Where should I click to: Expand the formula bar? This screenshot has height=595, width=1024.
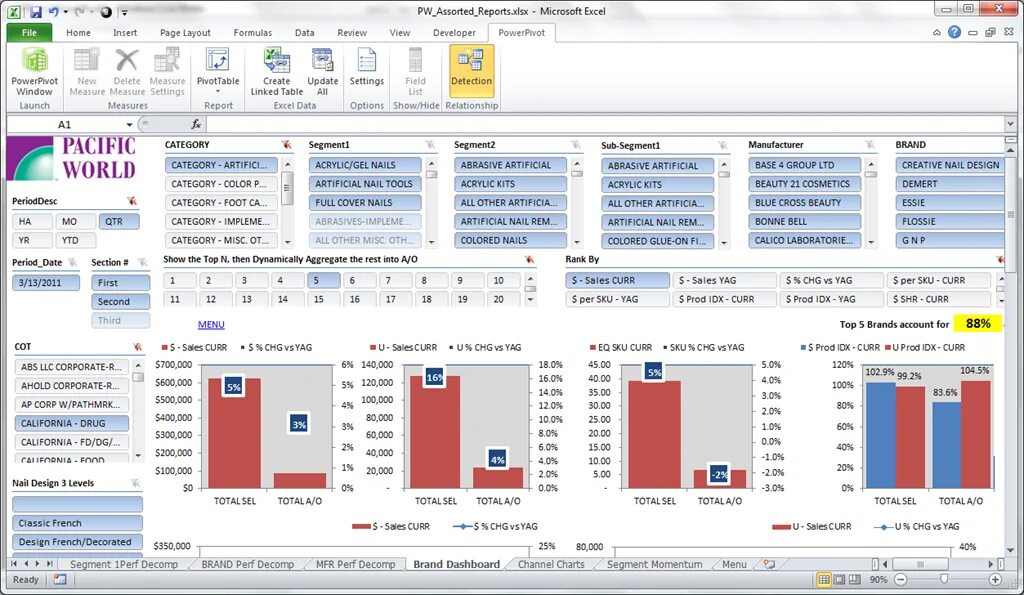(1010, 123)
